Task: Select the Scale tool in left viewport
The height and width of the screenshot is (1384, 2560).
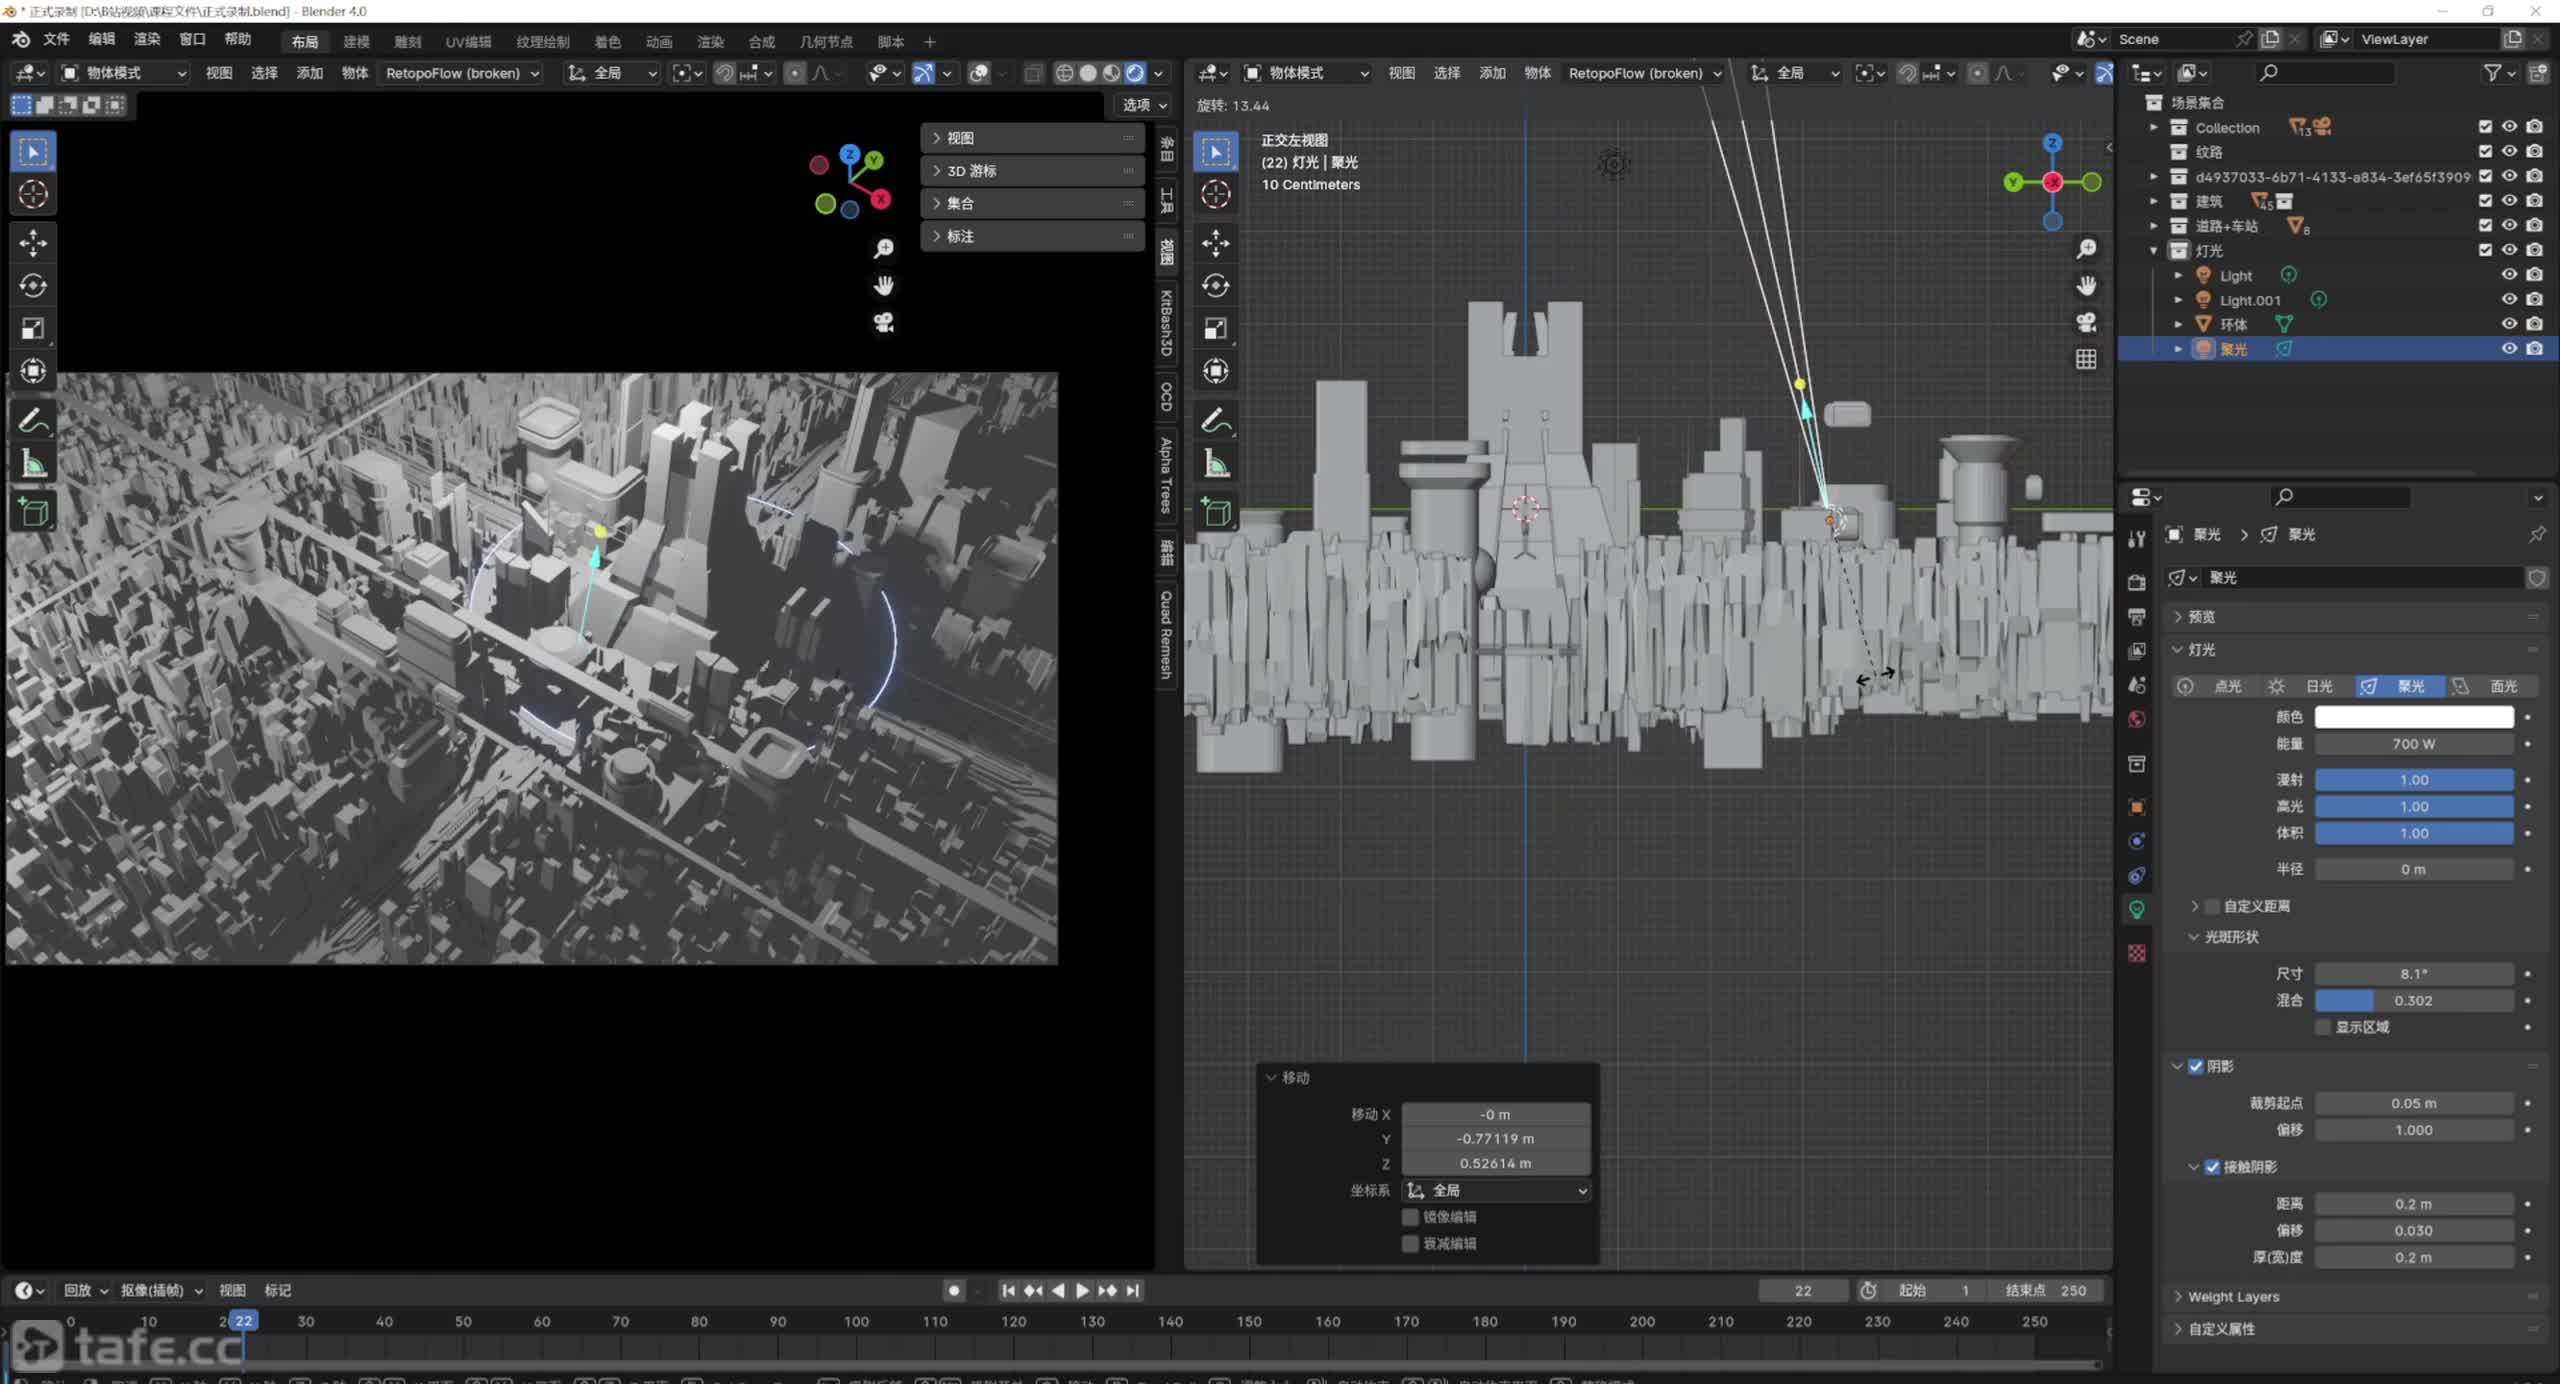Action: [x=33, y=328]
